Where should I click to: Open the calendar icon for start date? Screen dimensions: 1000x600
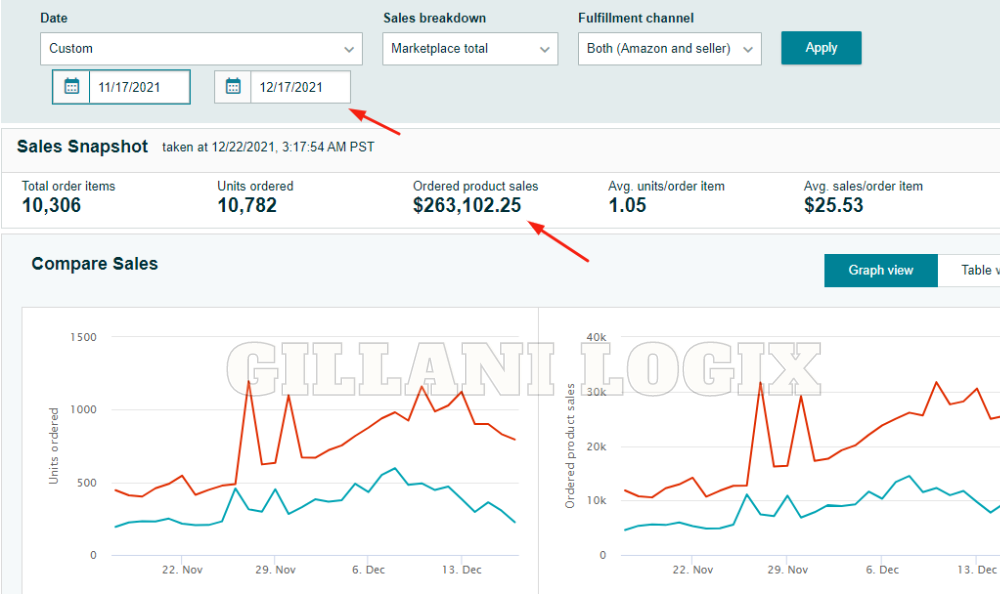pyautogui.click(x=71, y=87)
